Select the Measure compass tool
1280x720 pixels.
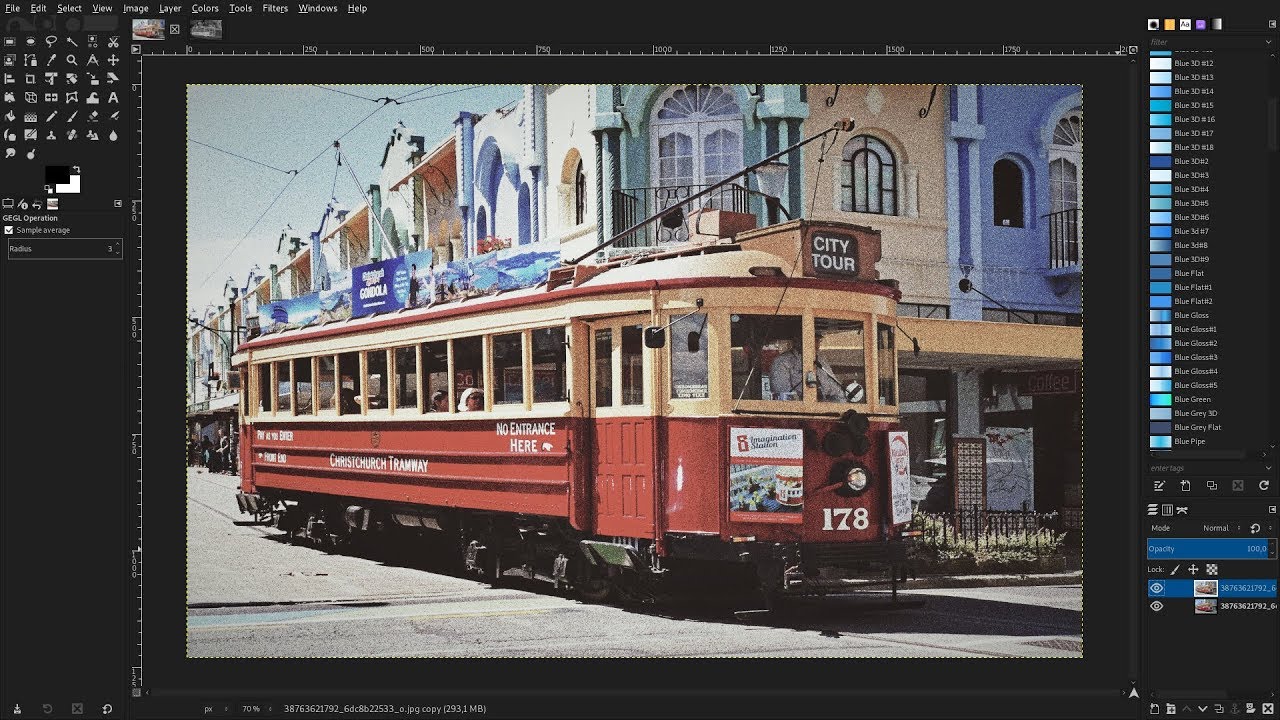click(x=92, y=60)
